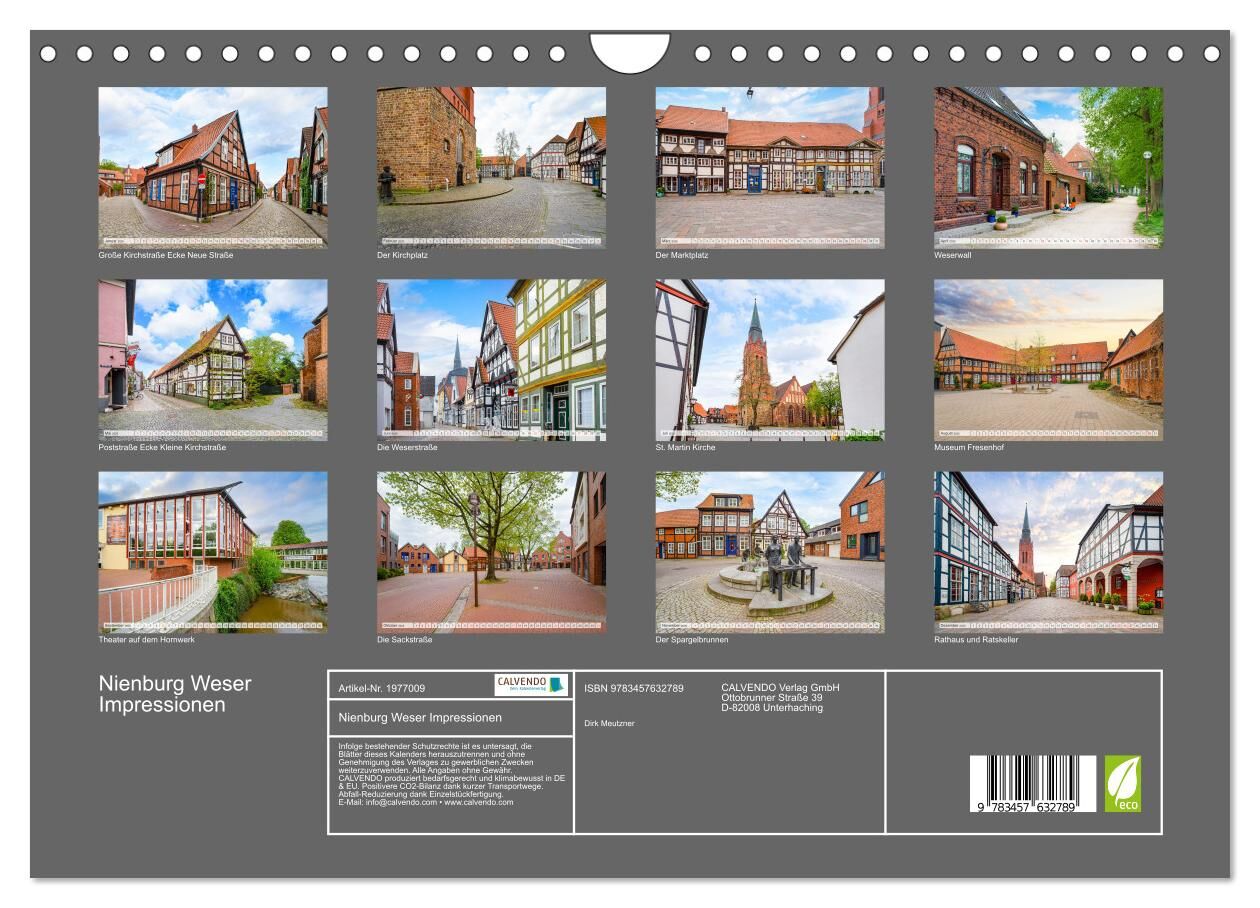The height and width of the screenshot is (908, 1260).
Task: Select the Der Kirchplatz photo
Action: pyautogui.click(x=491, y=167)
